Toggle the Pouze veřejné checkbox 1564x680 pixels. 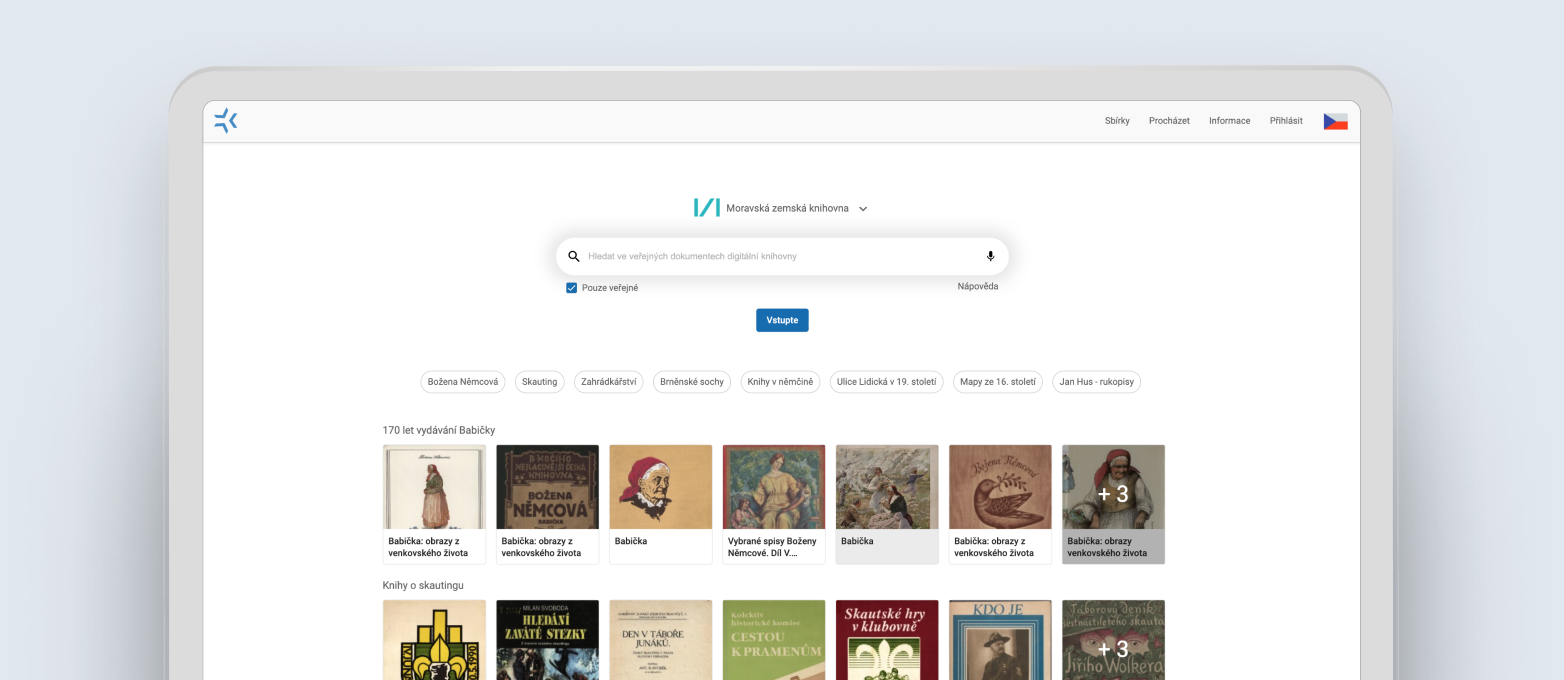point(572,288)
